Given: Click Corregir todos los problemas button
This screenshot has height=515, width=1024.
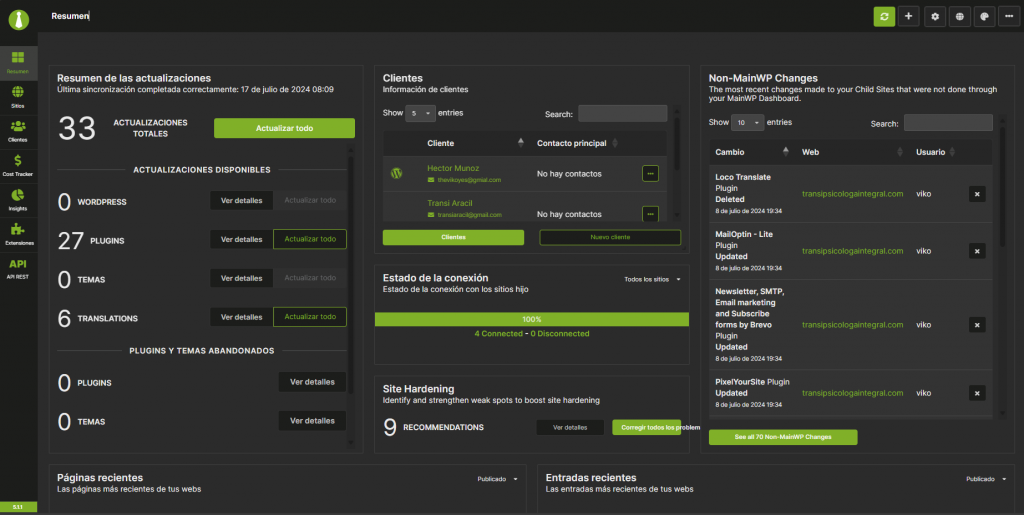Looking at the screenshot, I should pos(647,428).
